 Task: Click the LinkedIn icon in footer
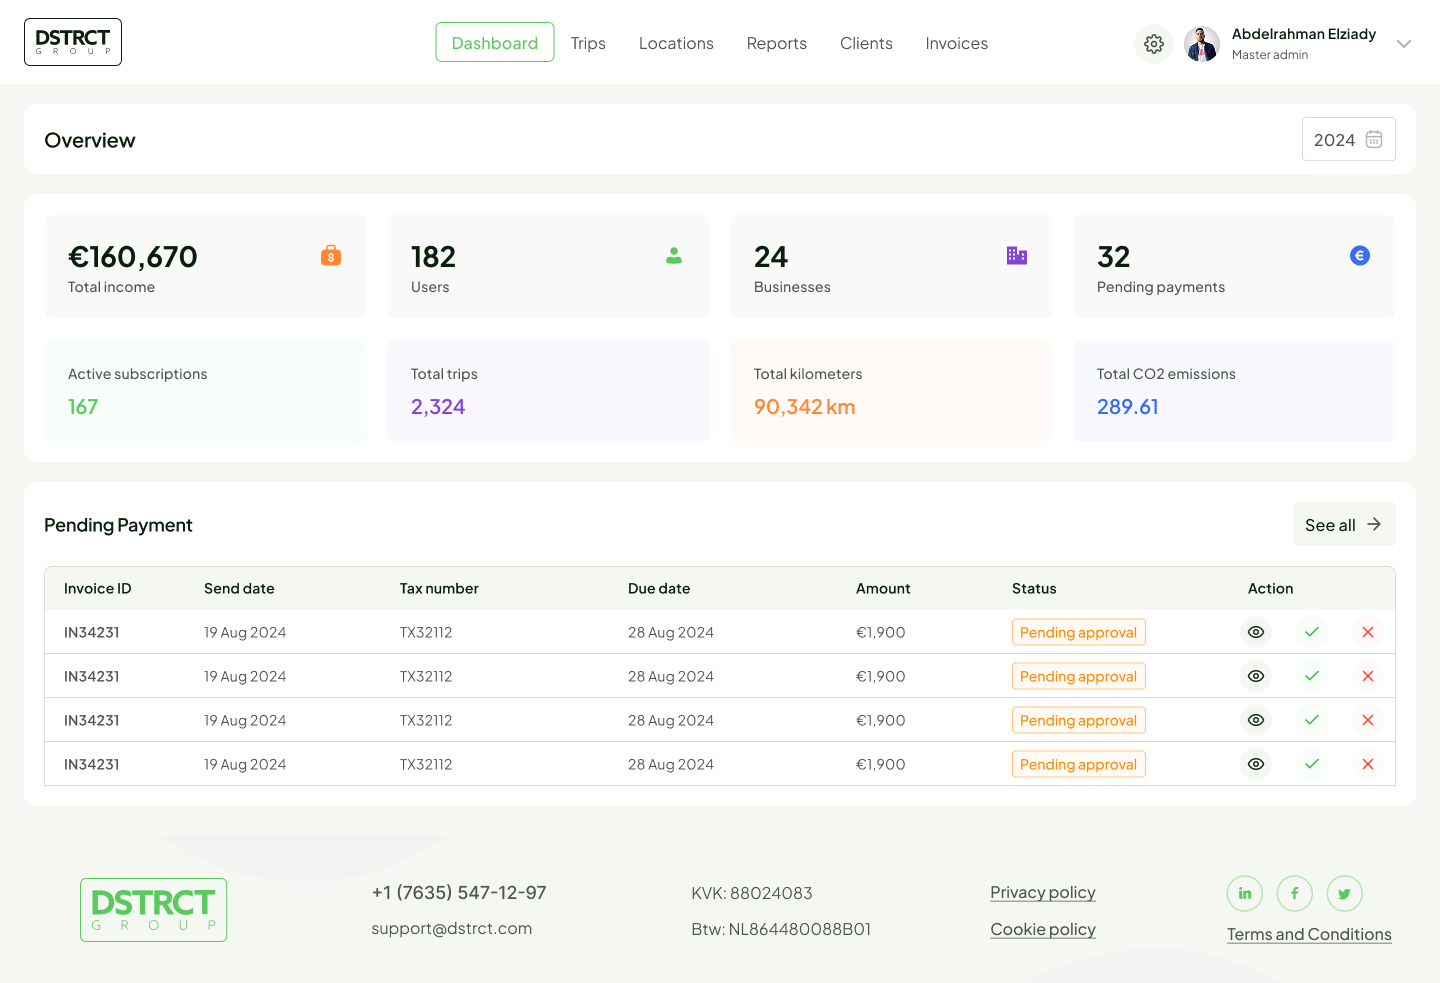(1245, 893)
